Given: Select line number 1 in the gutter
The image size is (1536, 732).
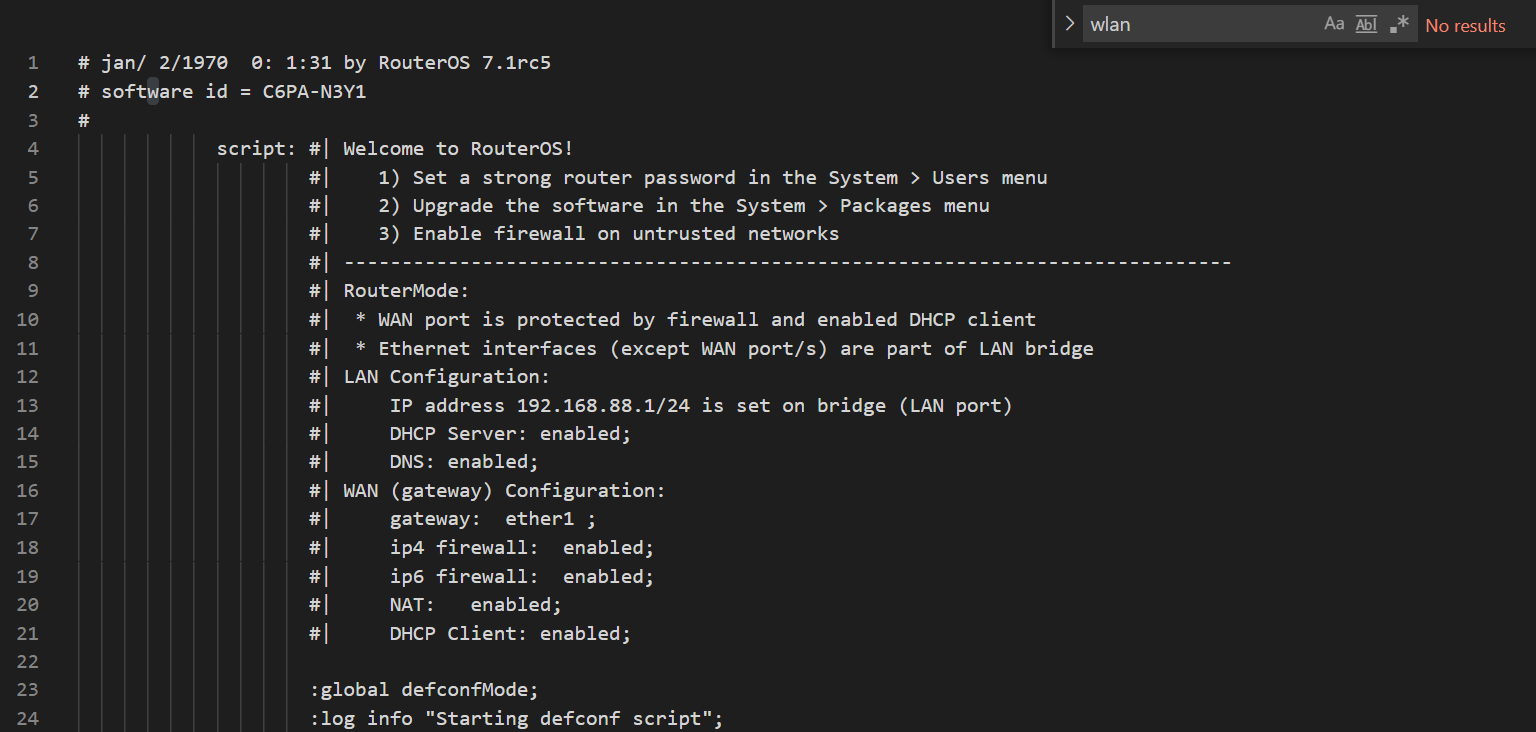Looking at the screenshot, I should tap(33, 63).
